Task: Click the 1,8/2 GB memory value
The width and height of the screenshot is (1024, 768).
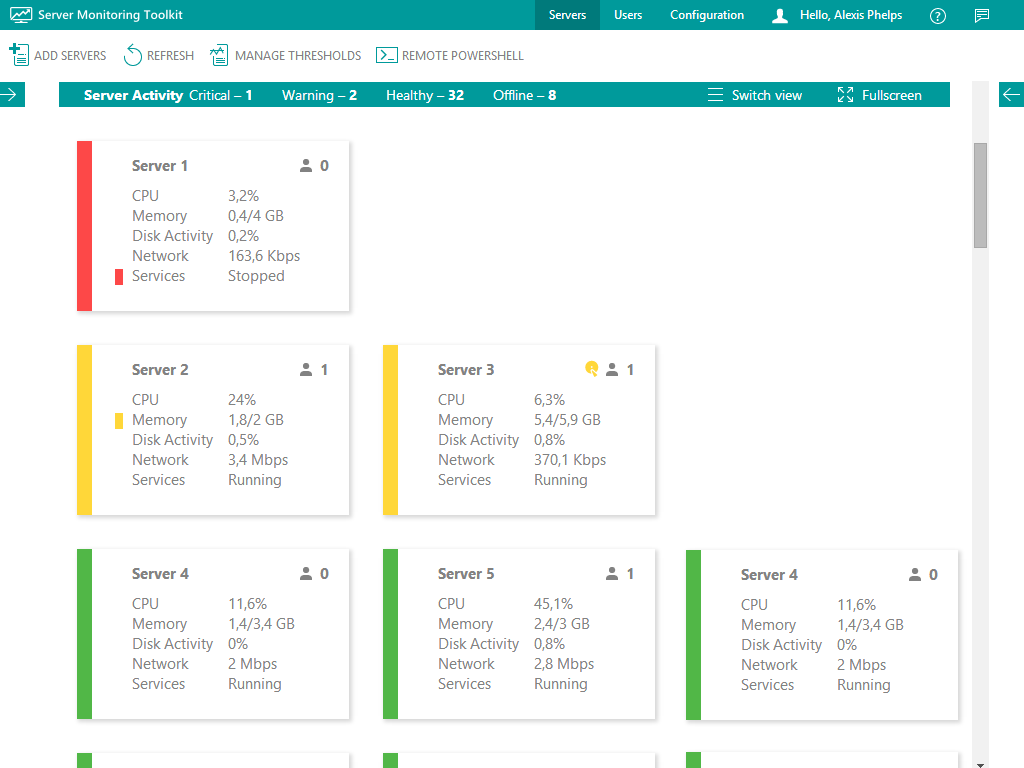Action: (255, 420)
